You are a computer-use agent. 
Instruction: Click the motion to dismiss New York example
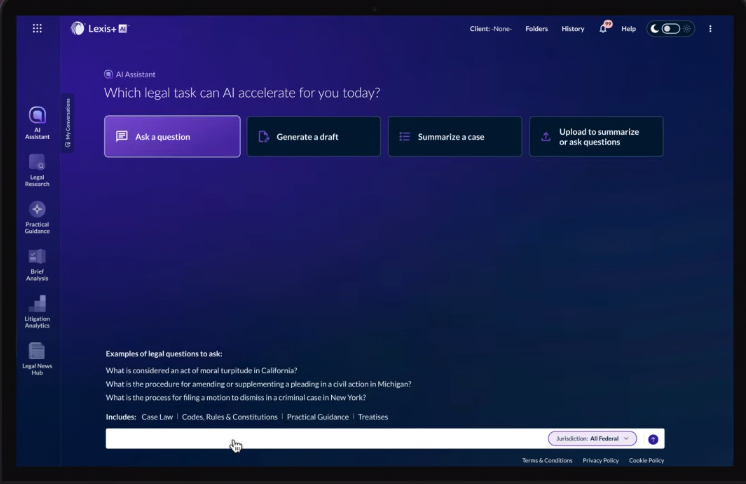pos(236,397)
